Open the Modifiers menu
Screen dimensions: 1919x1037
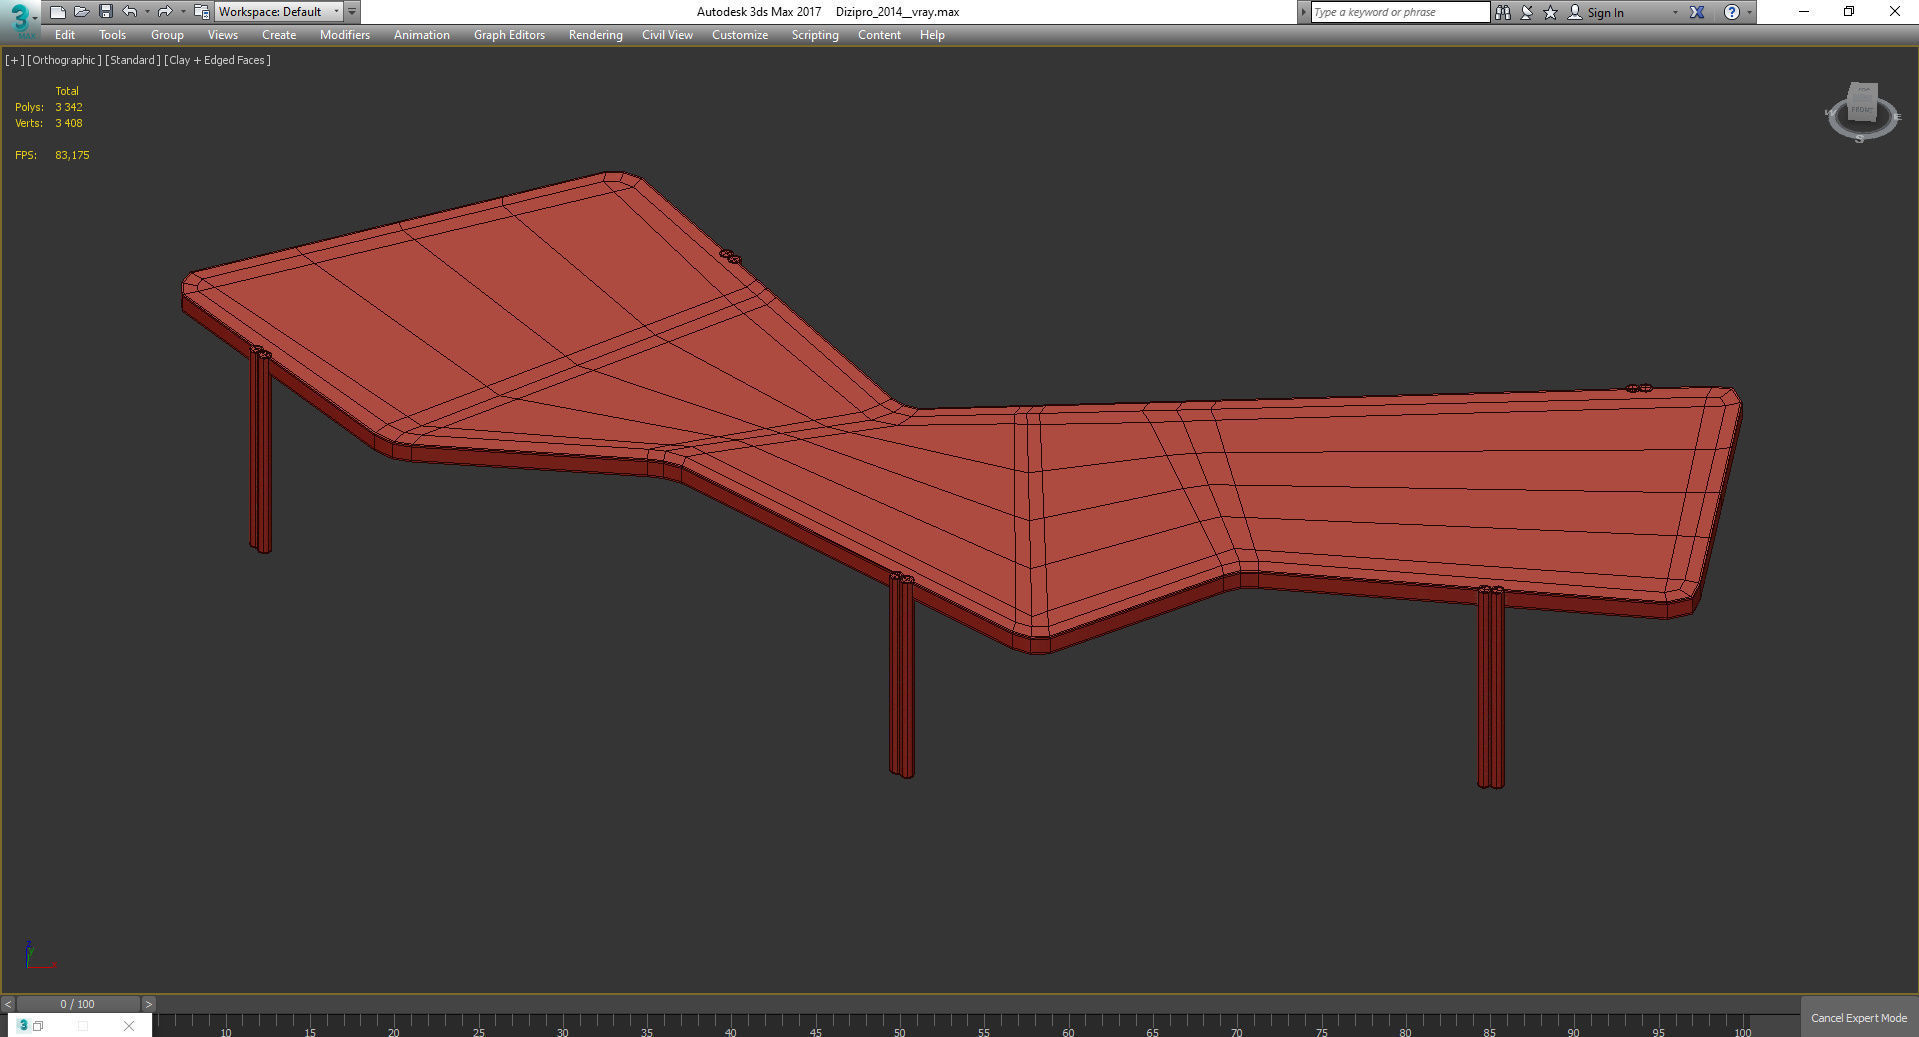pos(345,35)
